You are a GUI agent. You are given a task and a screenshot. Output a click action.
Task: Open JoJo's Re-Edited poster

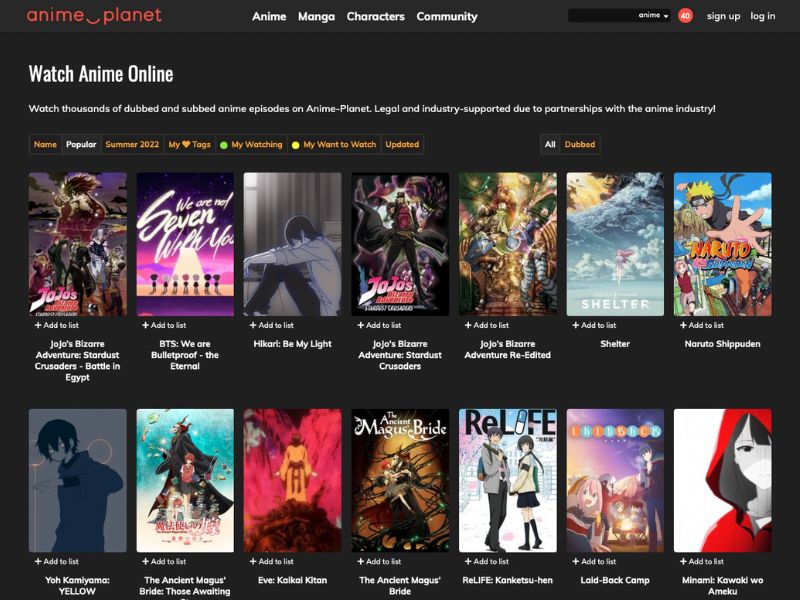pyautogui.click(x=508, y=244)
